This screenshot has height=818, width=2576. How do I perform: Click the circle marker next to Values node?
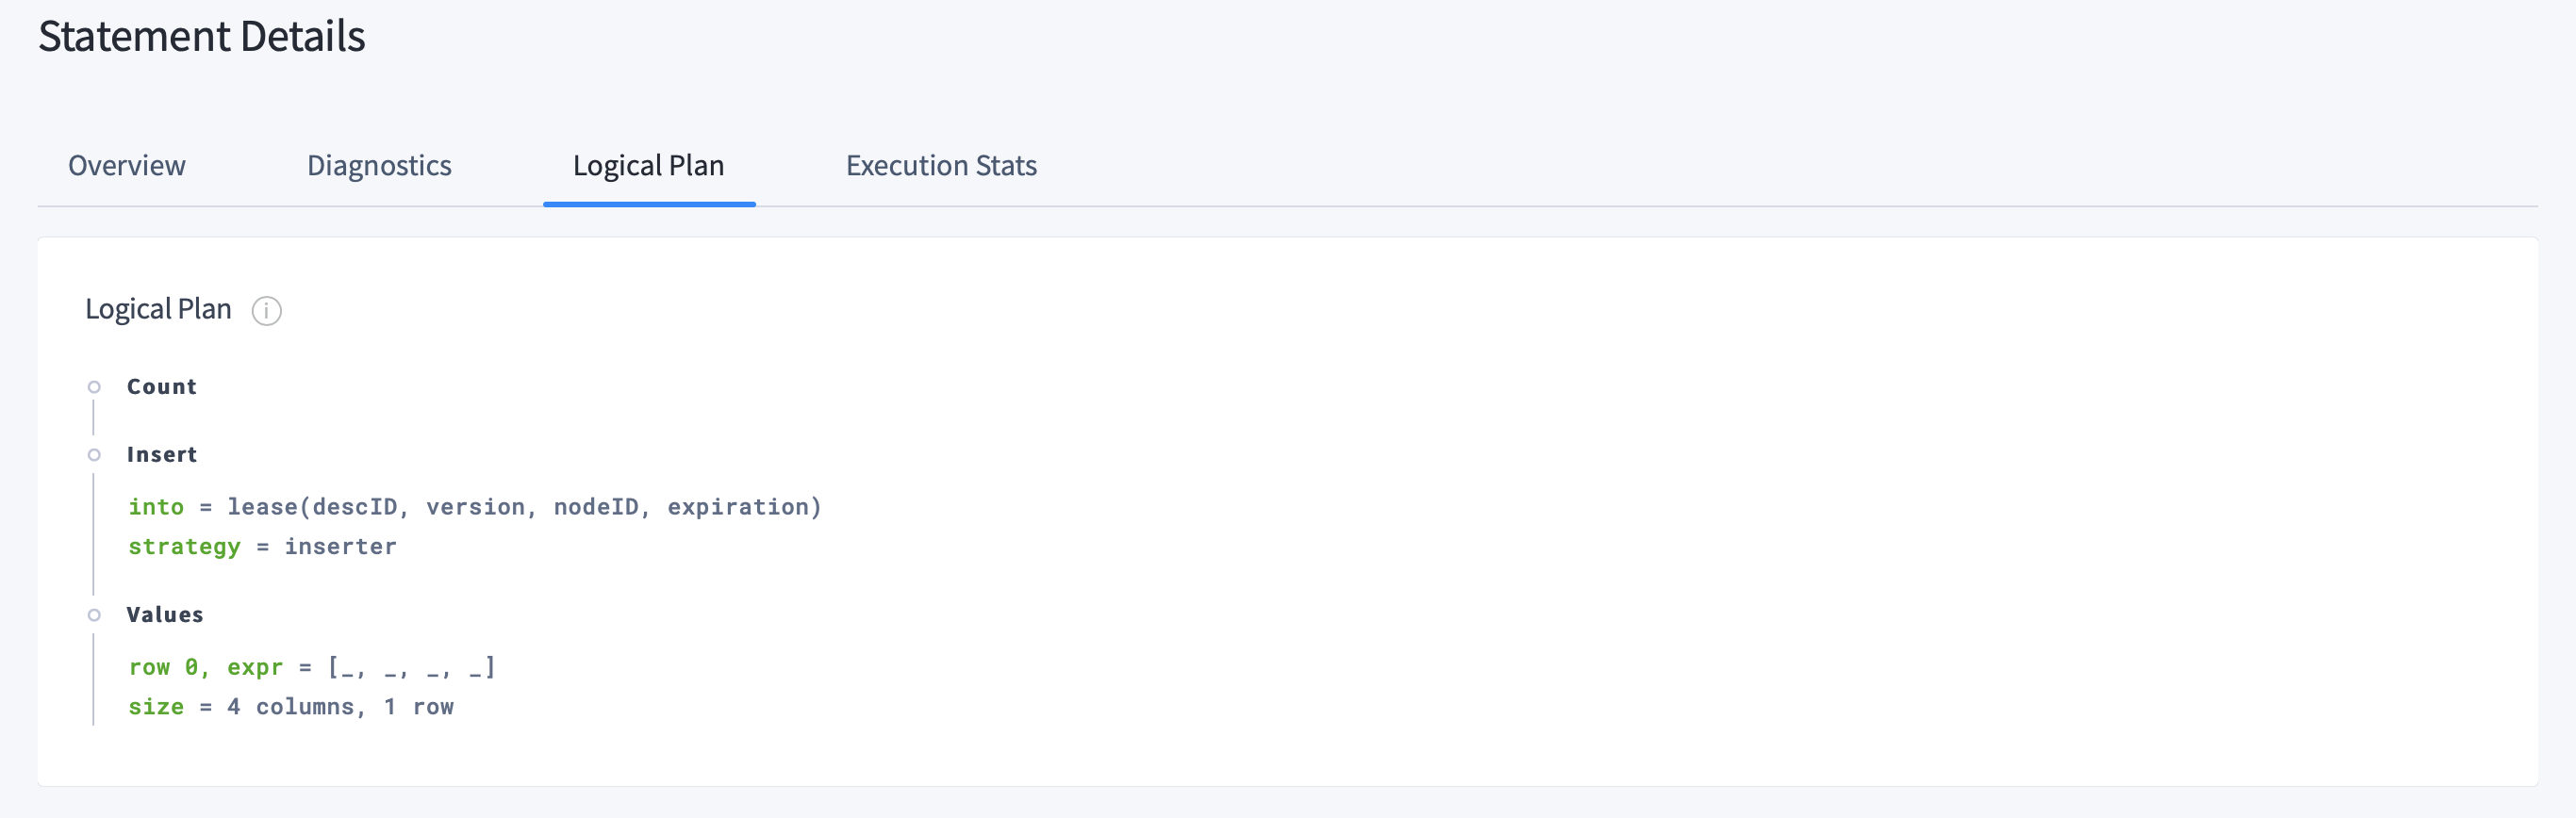(x=95, y=614)
